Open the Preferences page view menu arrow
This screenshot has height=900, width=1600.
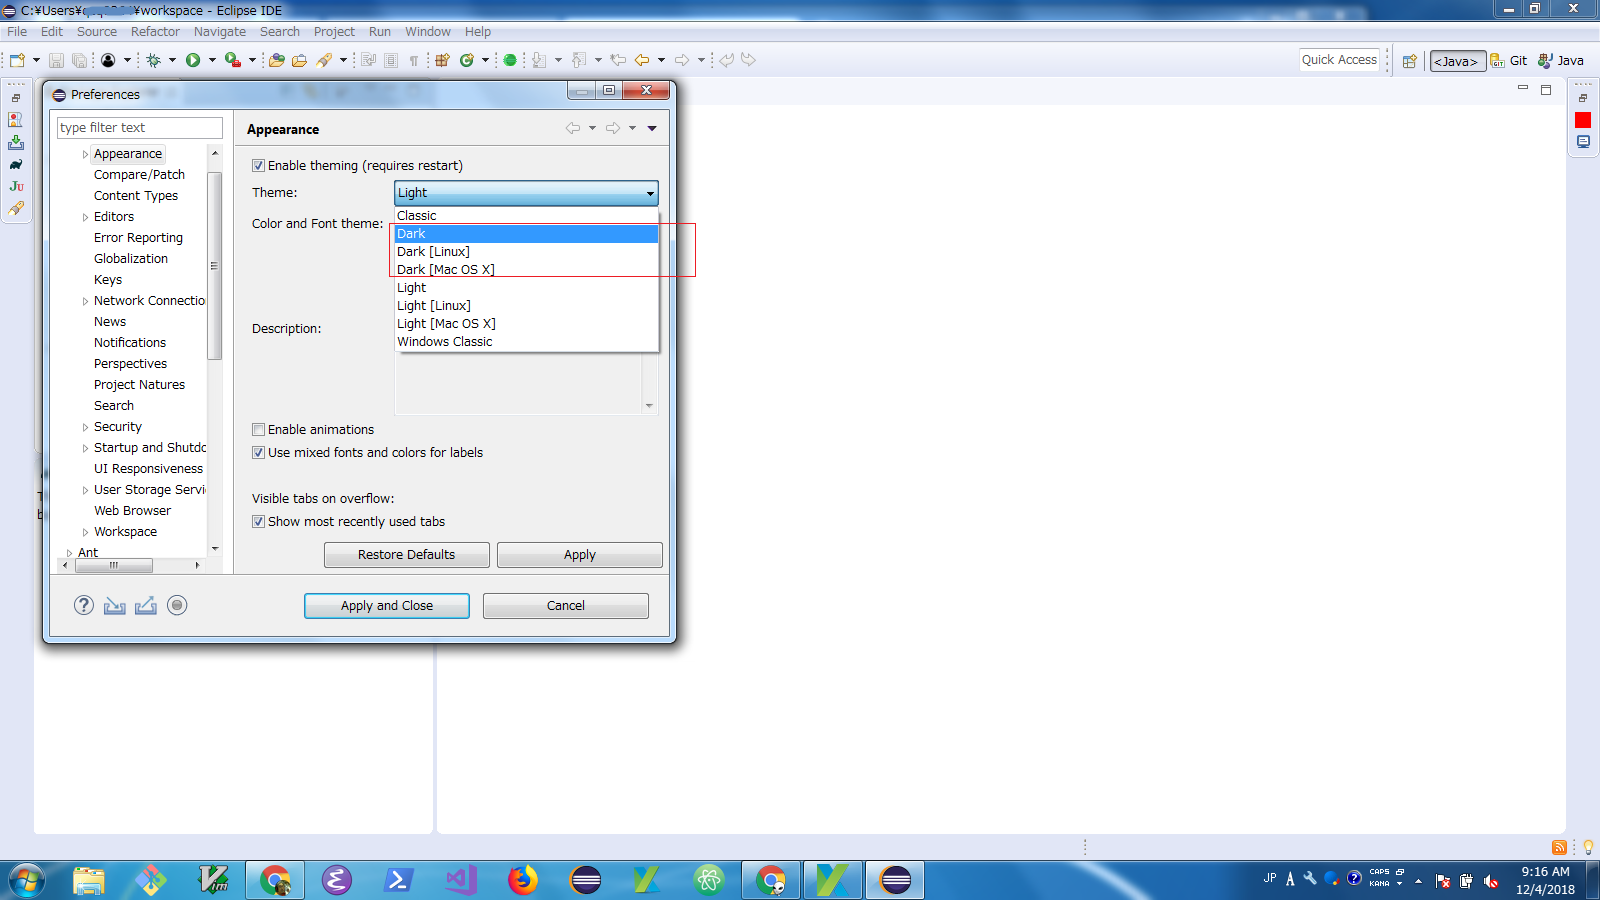point(652,128)
